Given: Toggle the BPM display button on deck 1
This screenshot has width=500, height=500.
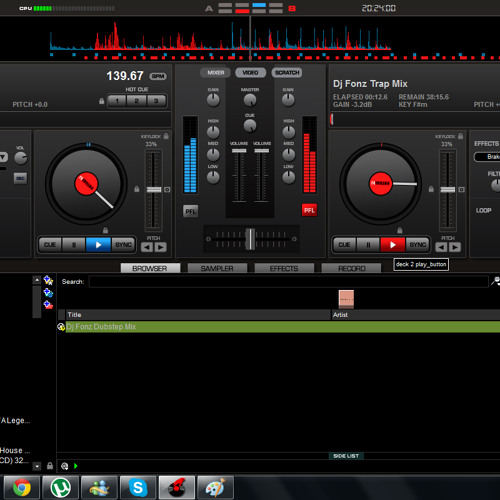Looking at the screenshot, I should click(x=158, y=76).
